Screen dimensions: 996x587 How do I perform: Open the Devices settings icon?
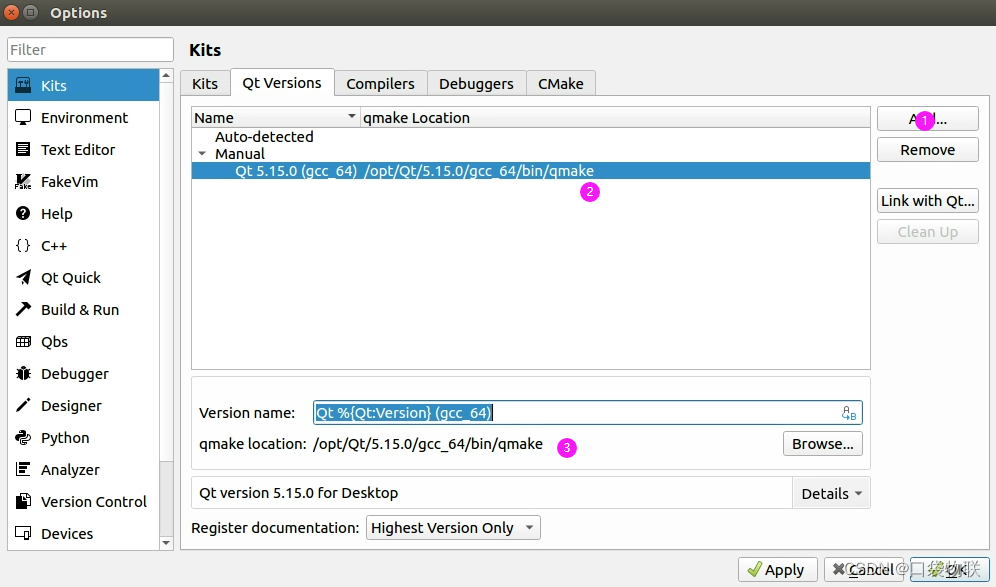(x=23, y=534)
